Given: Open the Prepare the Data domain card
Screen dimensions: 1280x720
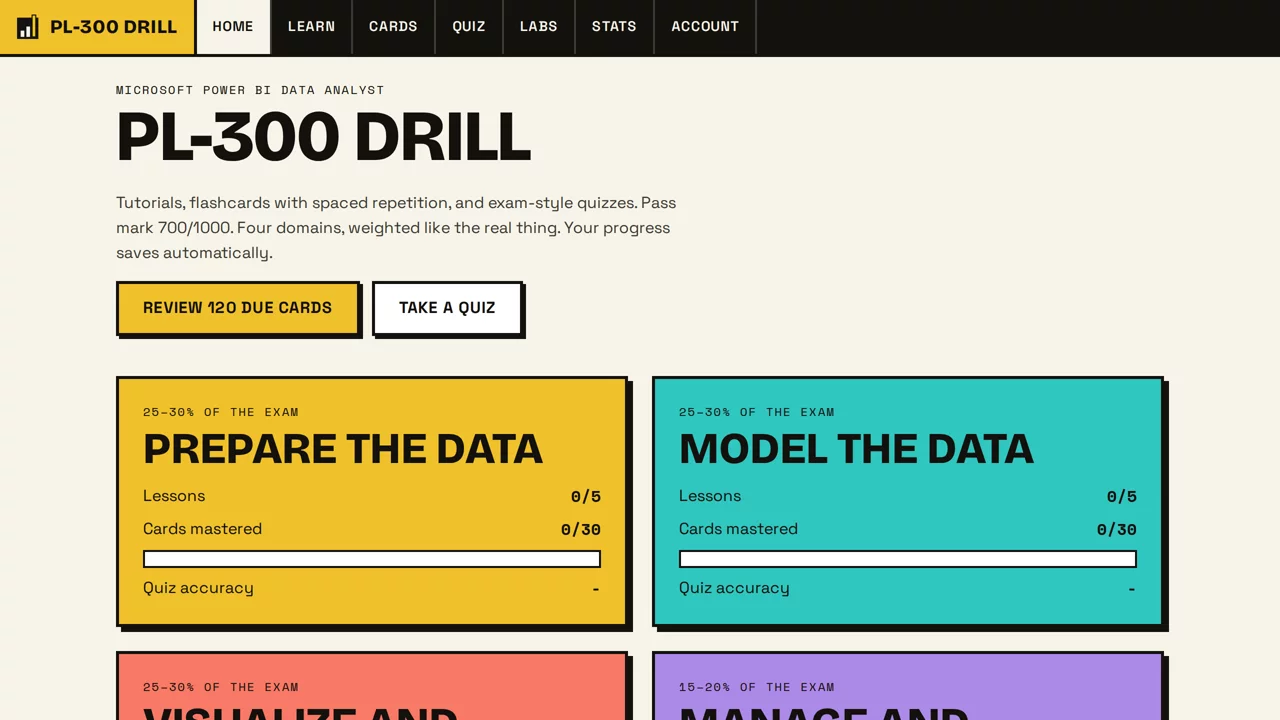Looking at the screenshot, I should (x=372, y=502).
